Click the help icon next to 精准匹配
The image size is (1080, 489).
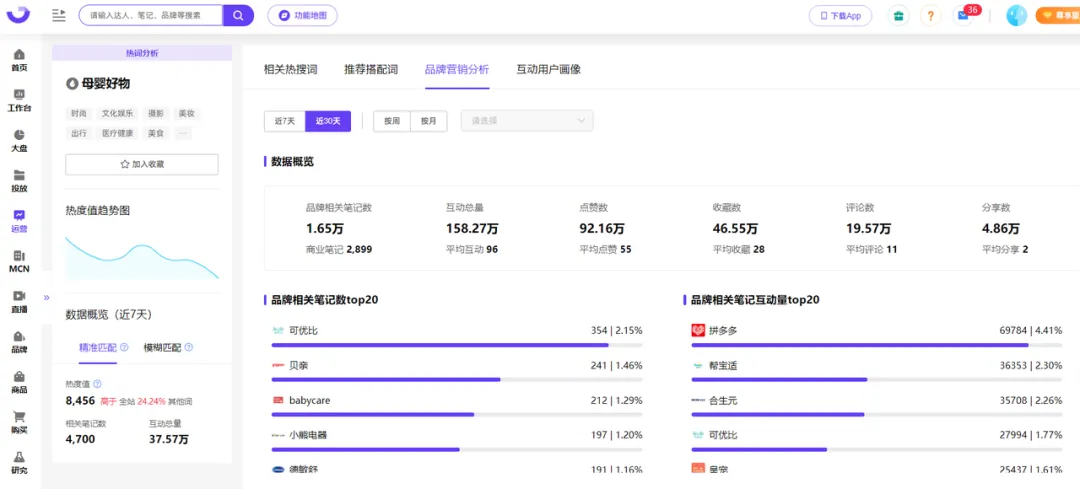click(123, 348)
